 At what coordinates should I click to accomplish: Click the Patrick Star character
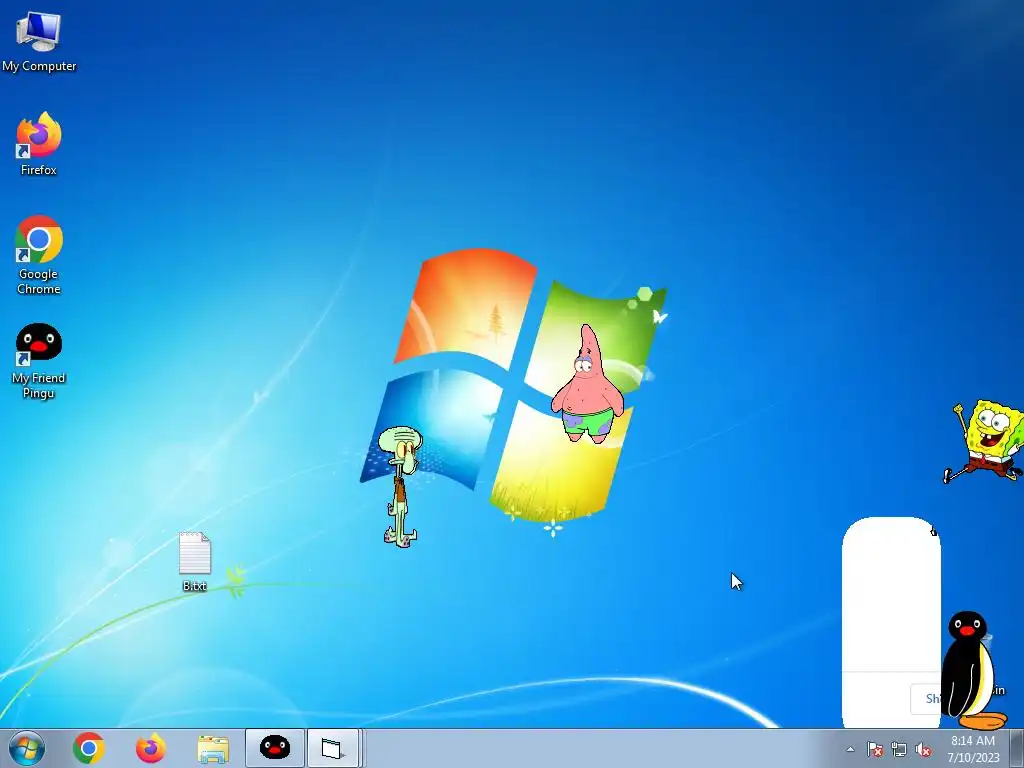tap(588, 384)
